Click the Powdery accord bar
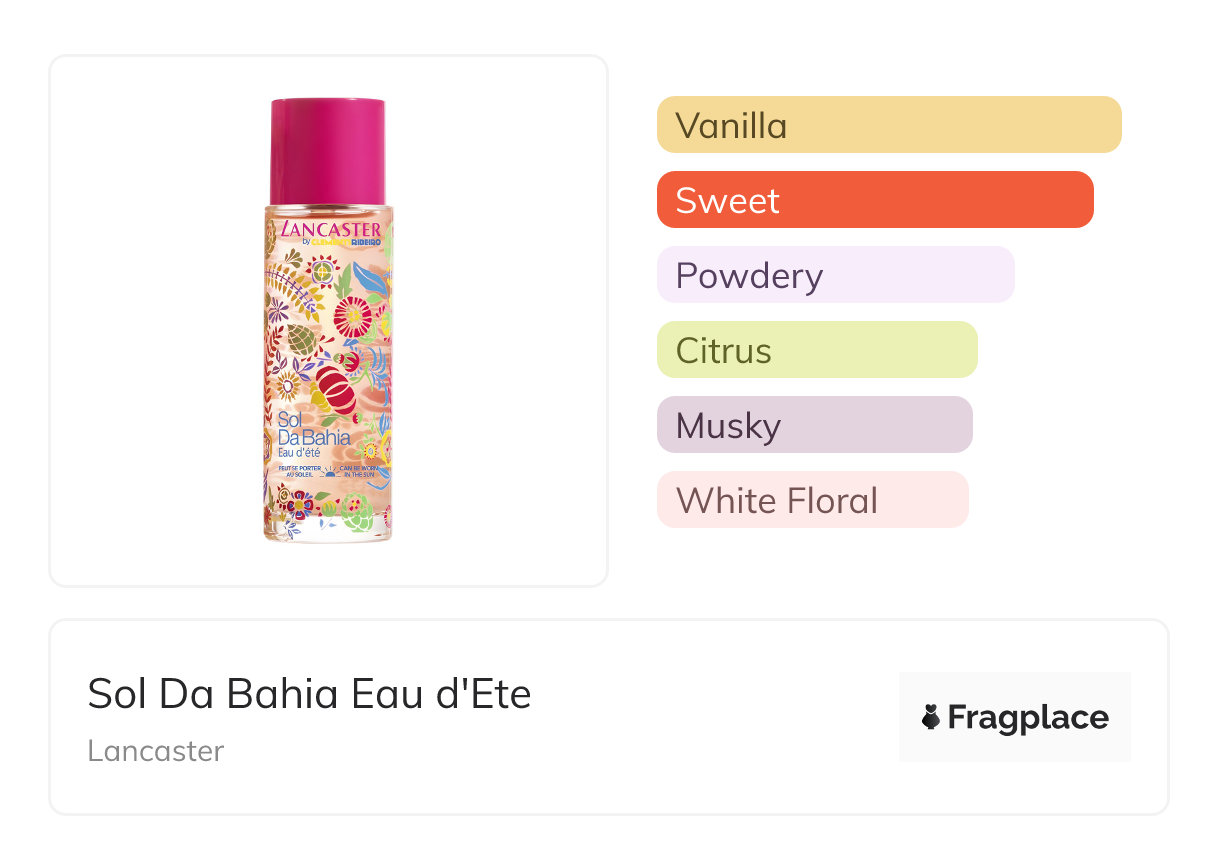Viewport: 1218px width, 864px height. coord(835,275)
